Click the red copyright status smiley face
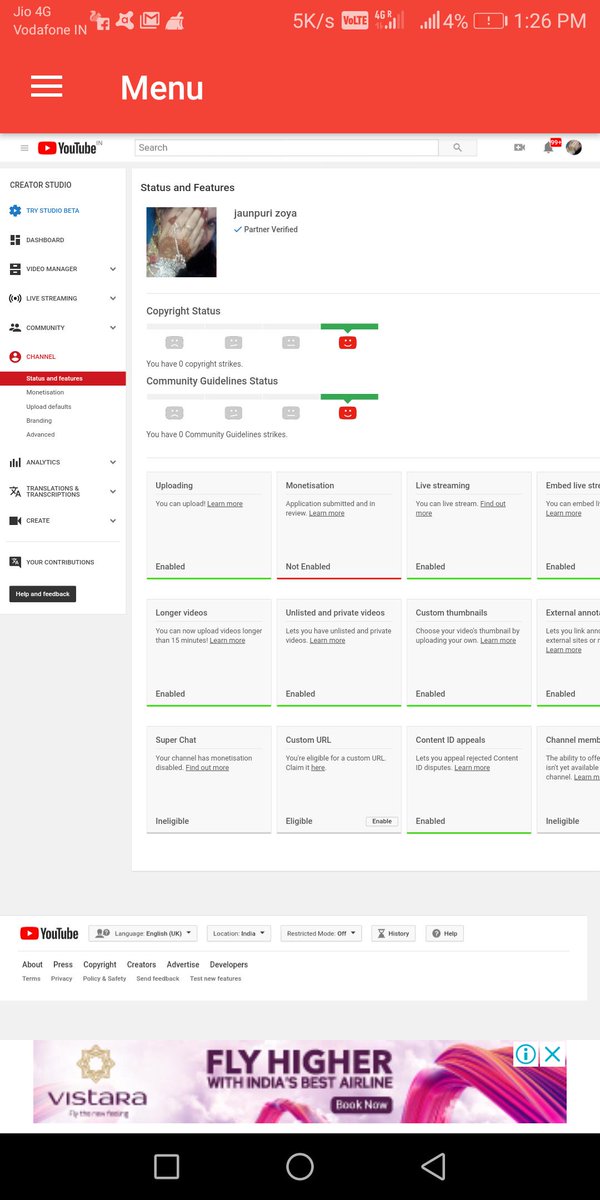Screen dimensions: 600x1200 [x=347, y=342]
